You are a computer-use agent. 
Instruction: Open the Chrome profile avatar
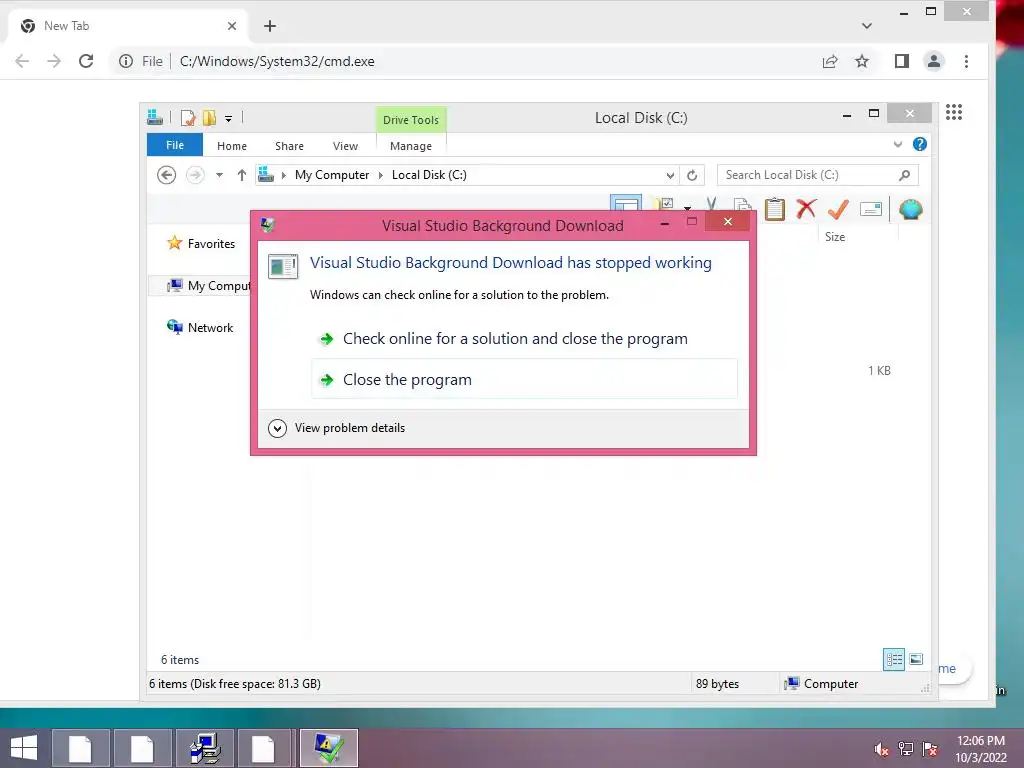[934, 61]
